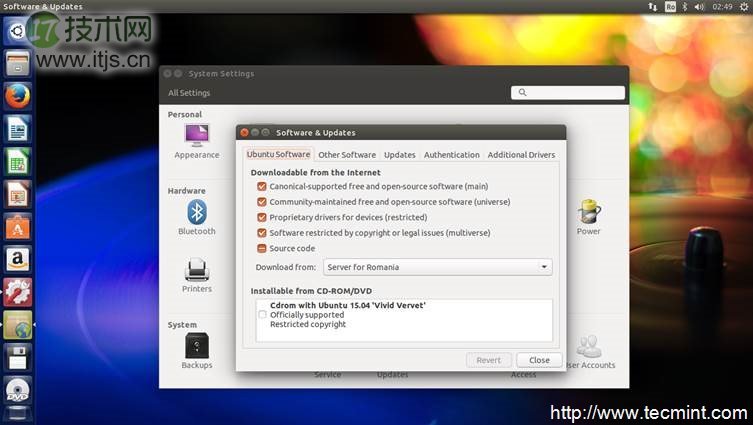This screenshot has width=753, height=425.
Task: Click the search magnifier in System Settings
Action: tap(522, 93)
